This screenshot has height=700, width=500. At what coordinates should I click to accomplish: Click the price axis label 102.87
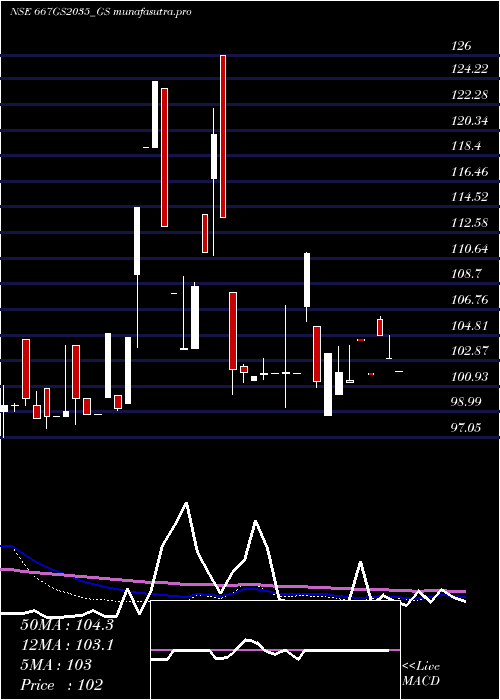point(470,351)
